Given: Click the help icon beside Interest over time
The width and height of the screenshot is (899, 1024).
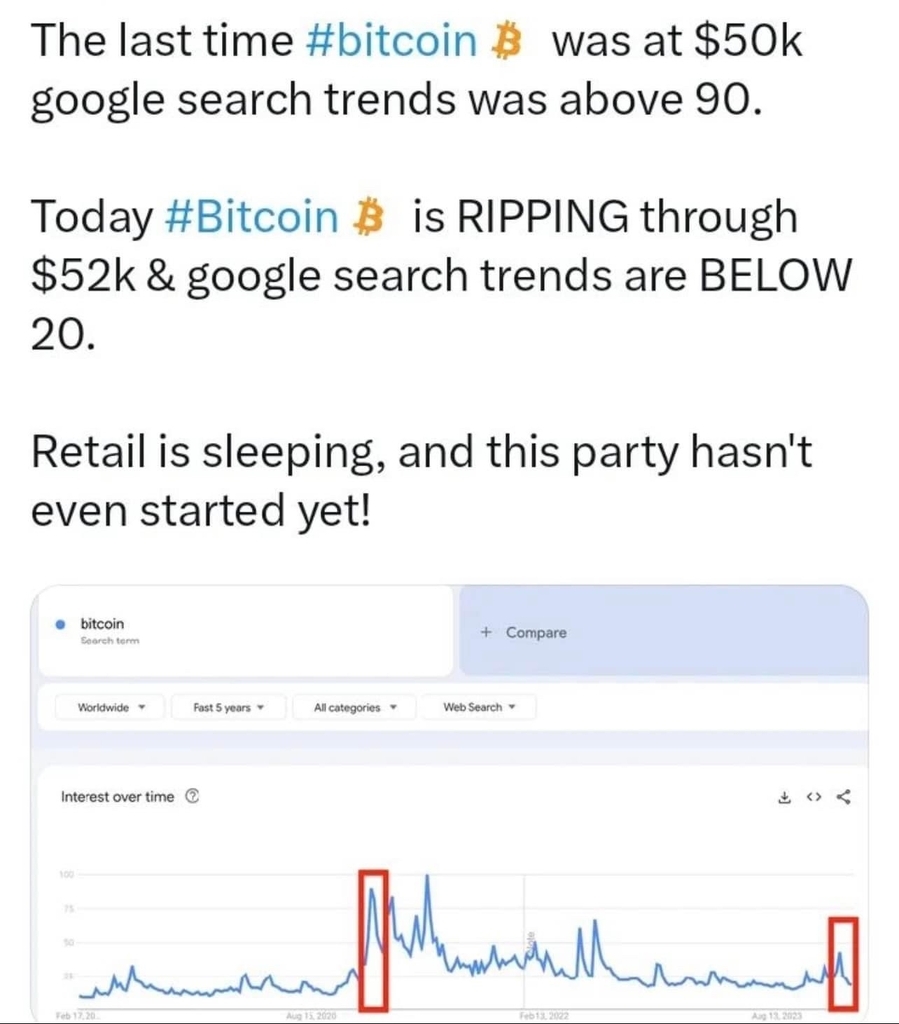Looking at the screenshot, I should coord(192,796).
